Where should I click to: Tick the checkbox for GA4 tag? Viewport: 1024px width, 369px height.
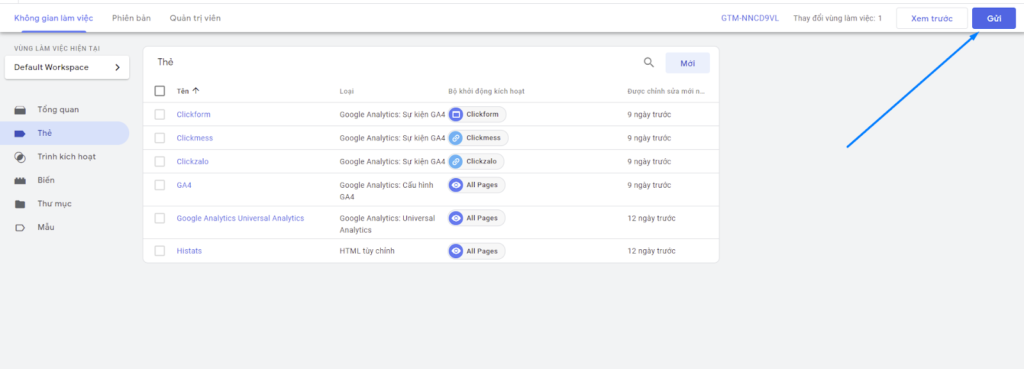(160, 185)
